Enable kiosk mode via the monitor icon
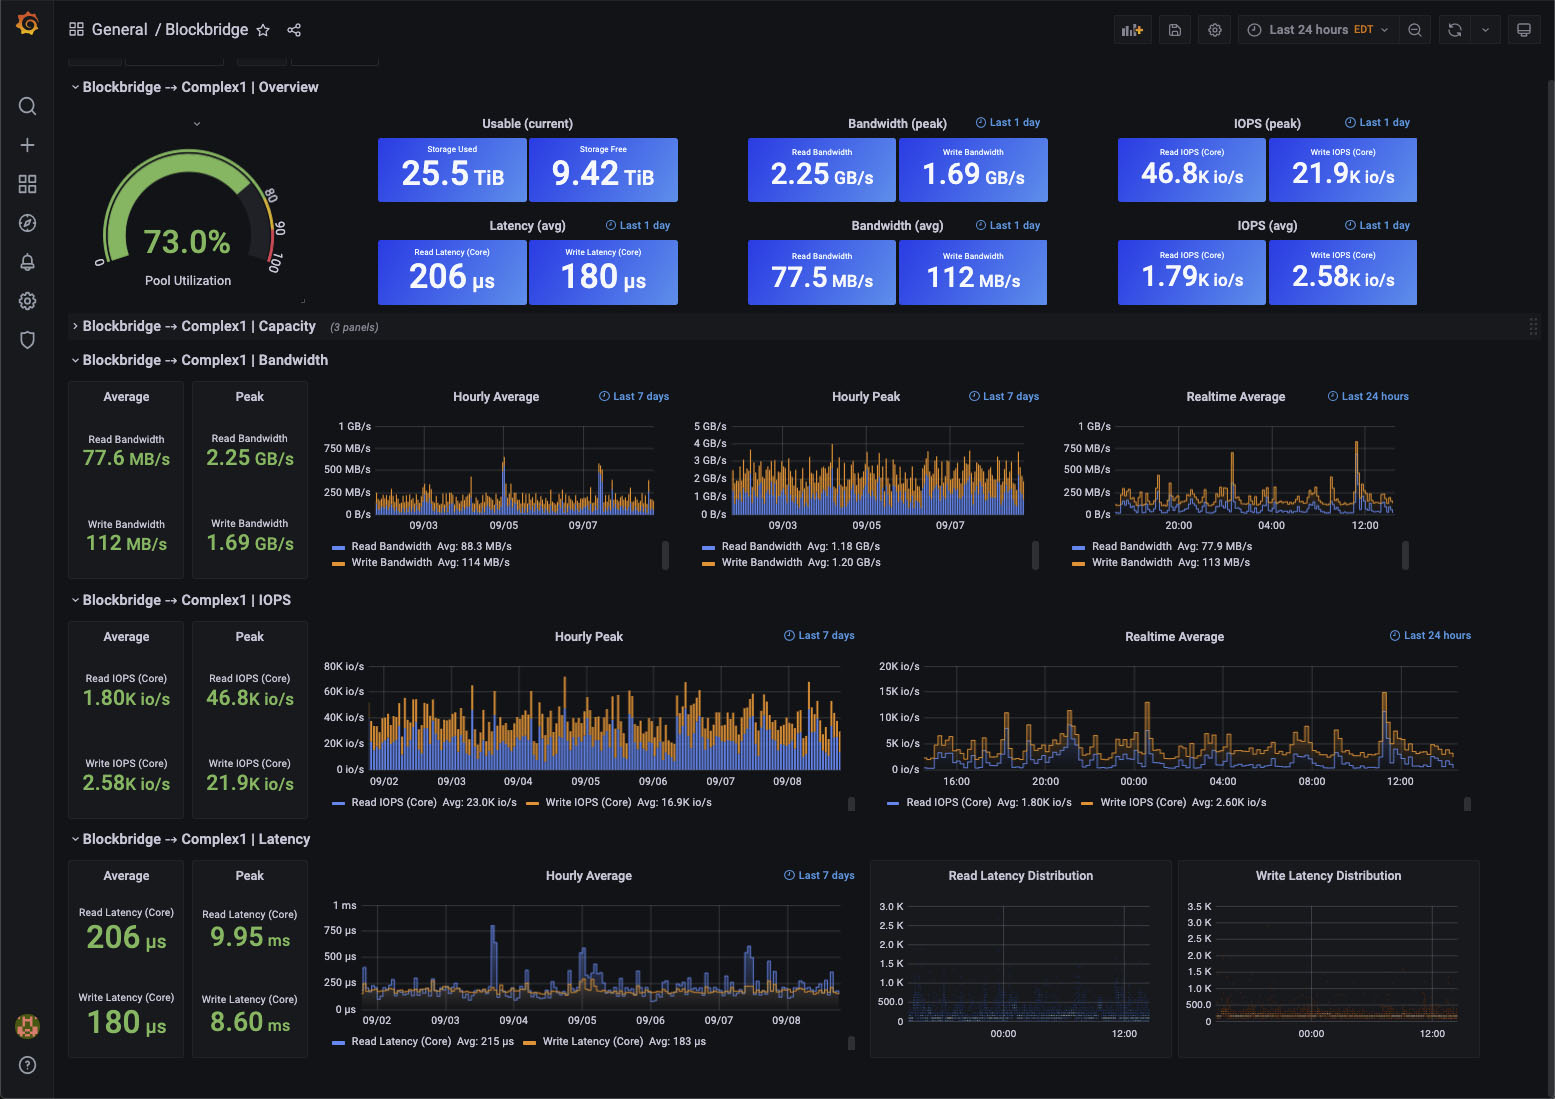 tap(1524, 29)
